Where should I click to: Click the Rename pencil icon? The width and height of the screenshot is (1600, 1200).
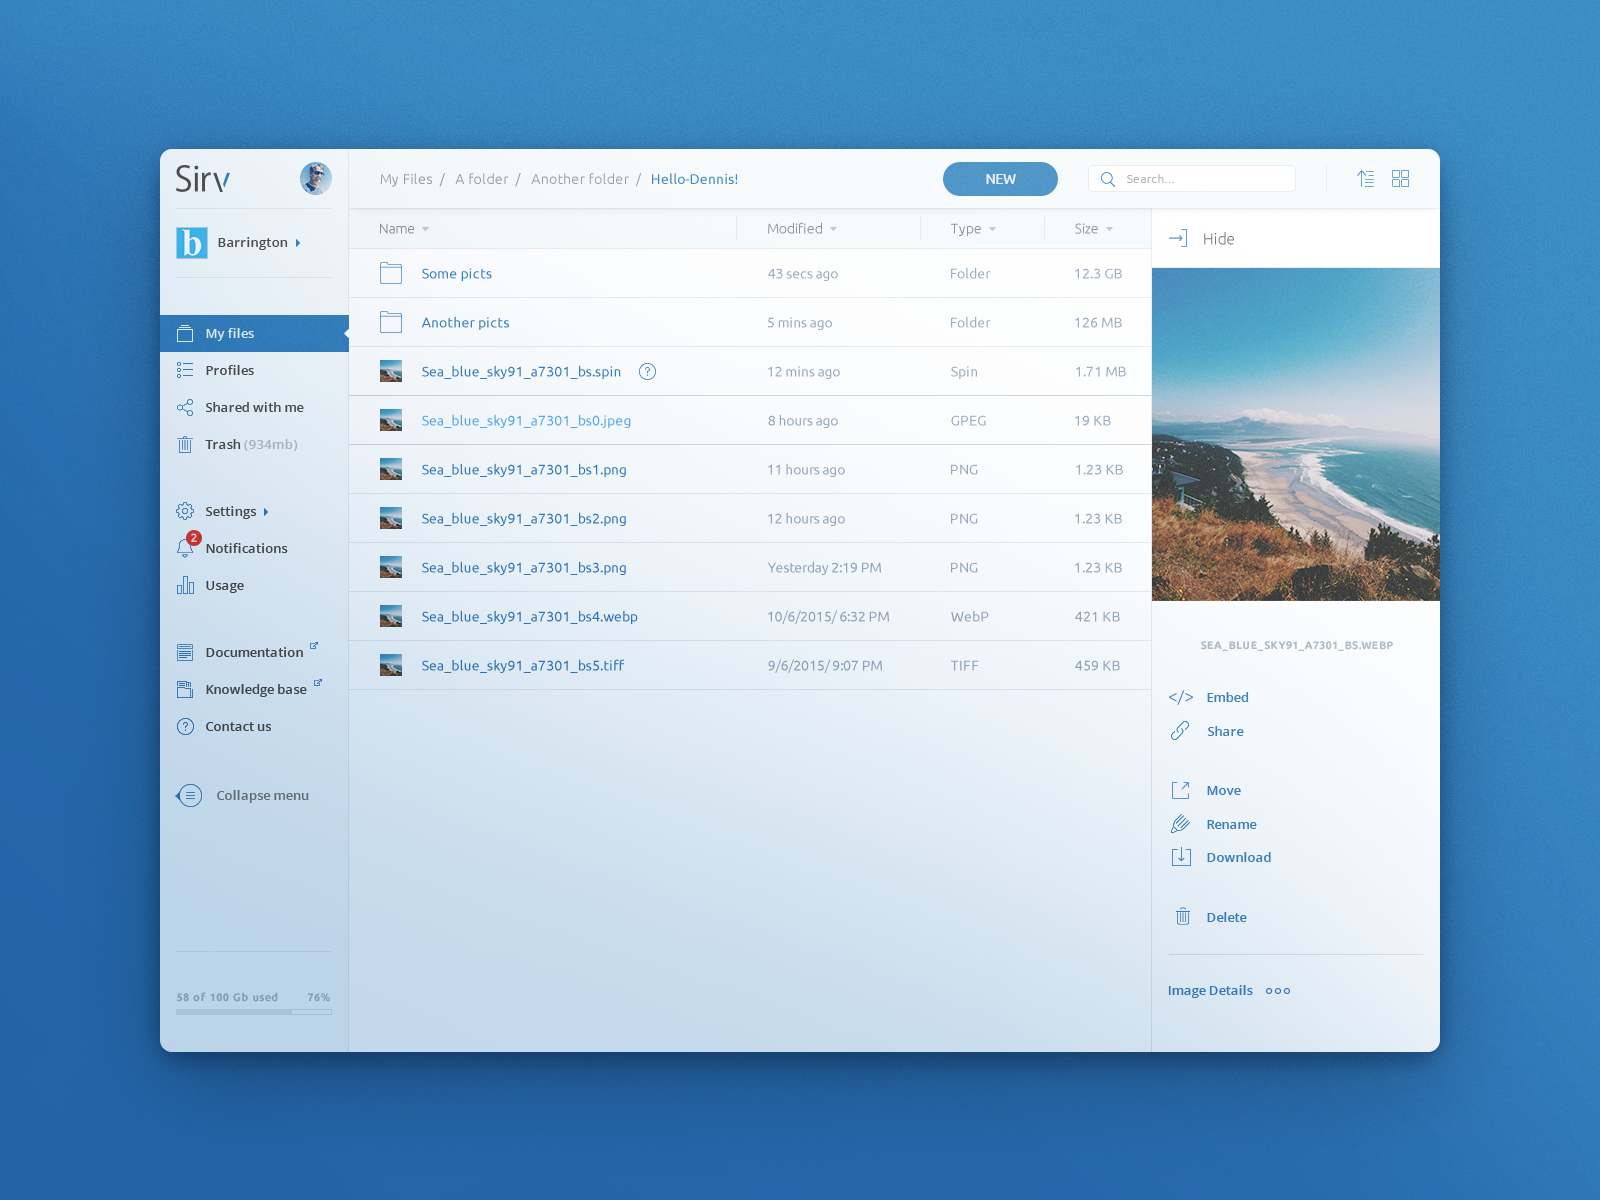[x=1181, y=823]
